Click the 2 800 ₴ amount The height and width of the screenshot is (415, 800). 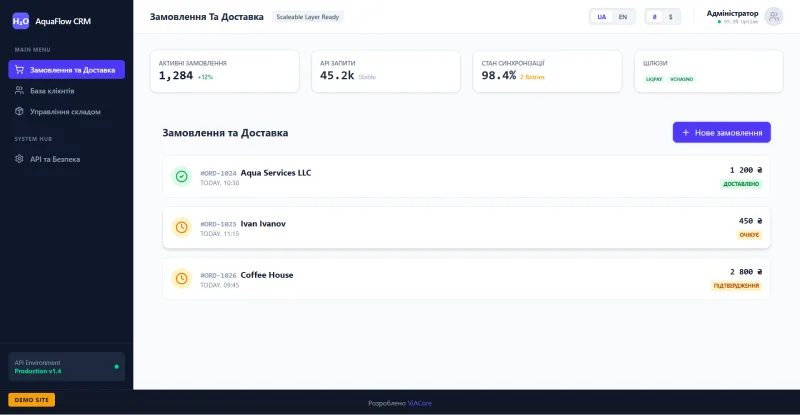tap(746, 272)
